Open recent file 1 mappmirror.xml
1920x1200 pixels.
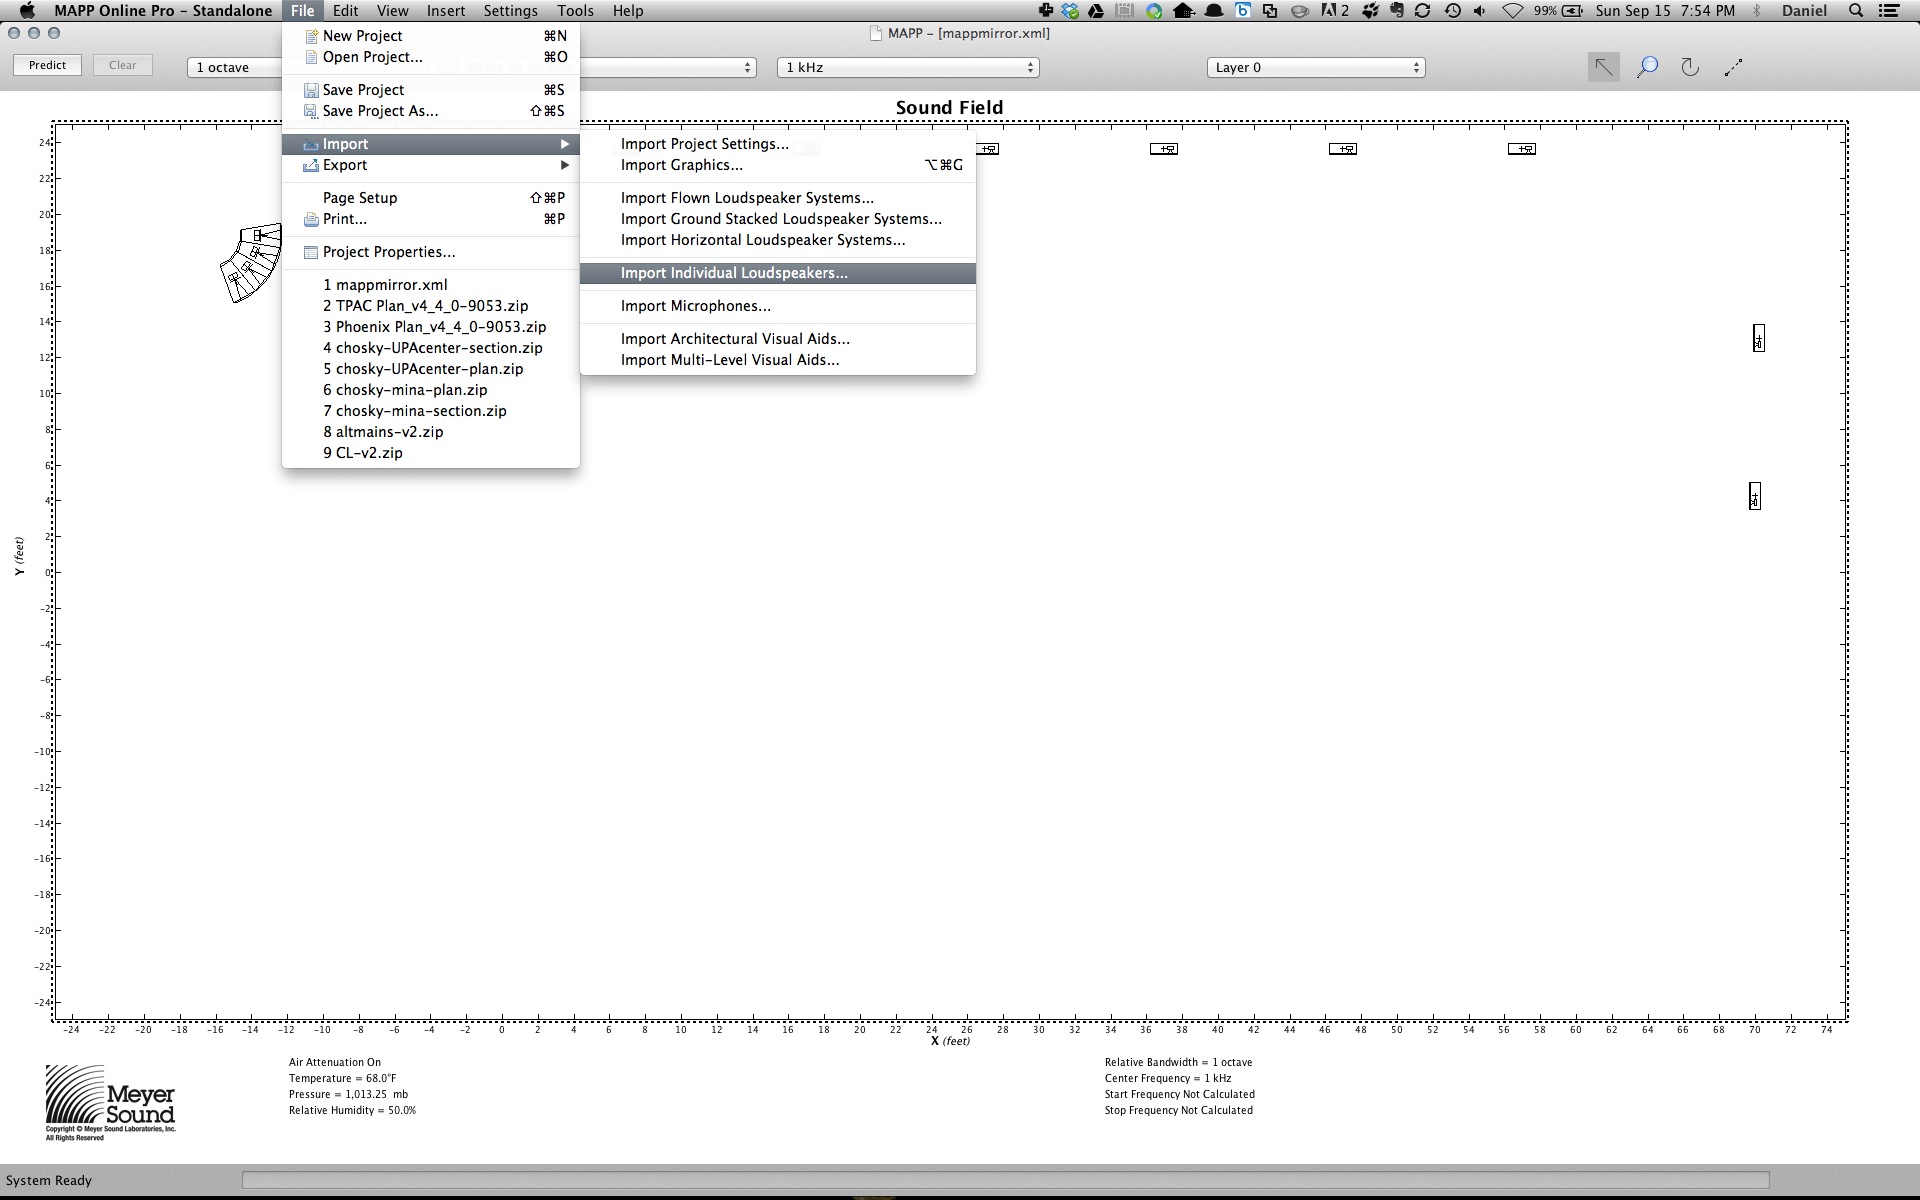click(x=431, y=285)
